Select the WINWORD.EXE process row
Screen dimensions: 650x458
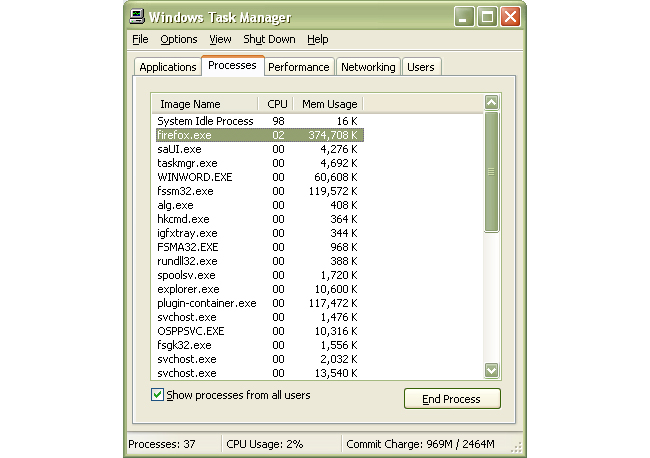coord(195,177)
